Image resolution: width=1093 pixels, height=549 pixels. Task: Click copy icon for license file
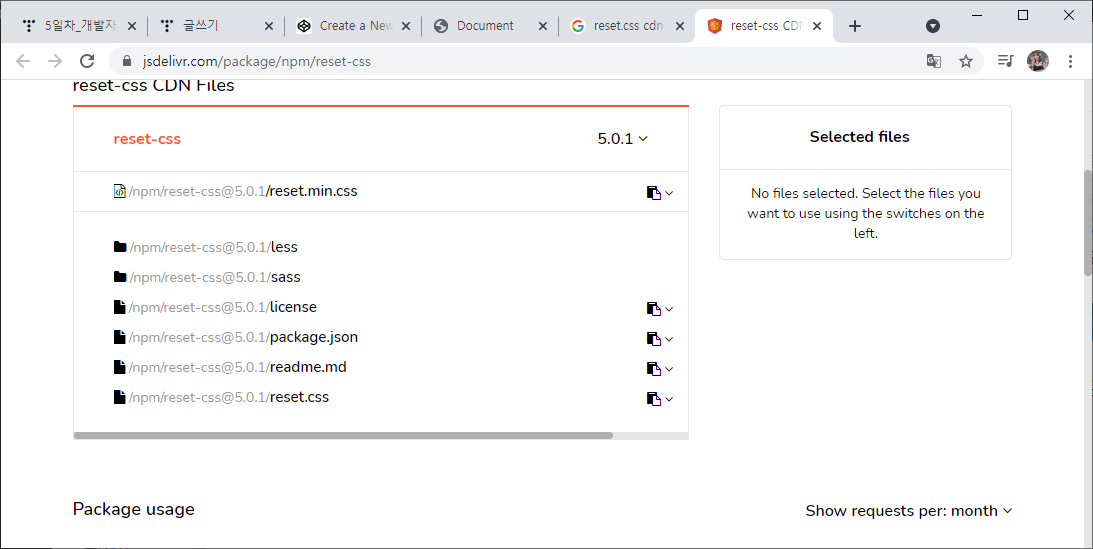click(653, 309)
